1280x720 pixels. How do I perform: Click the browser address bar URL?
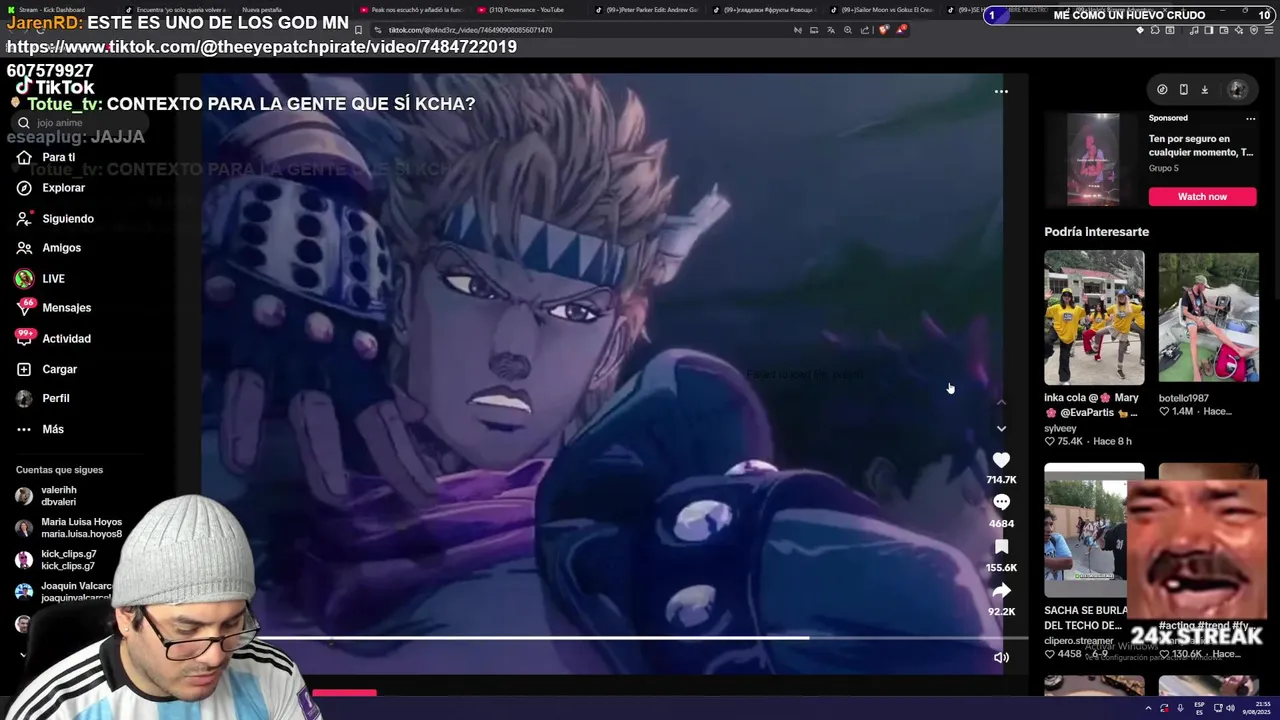click(470, 30)
